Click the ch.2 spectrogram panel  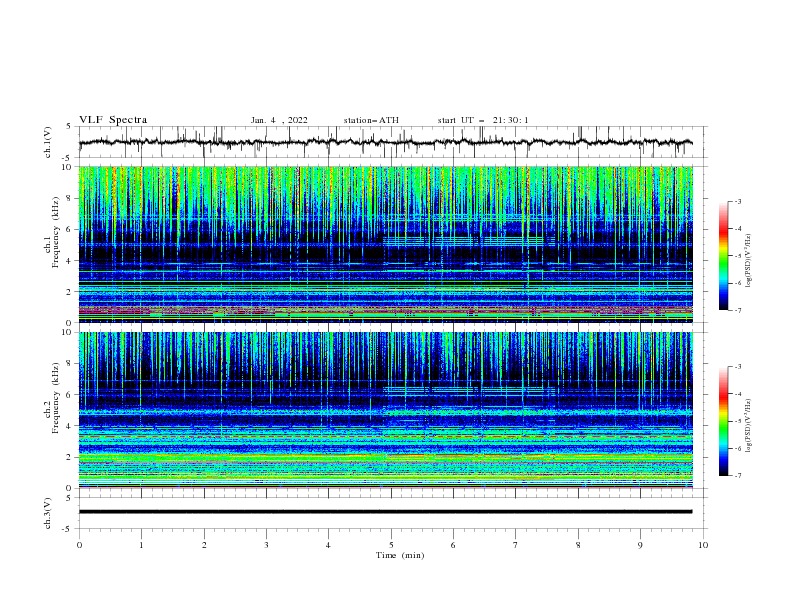coord(386,410)
